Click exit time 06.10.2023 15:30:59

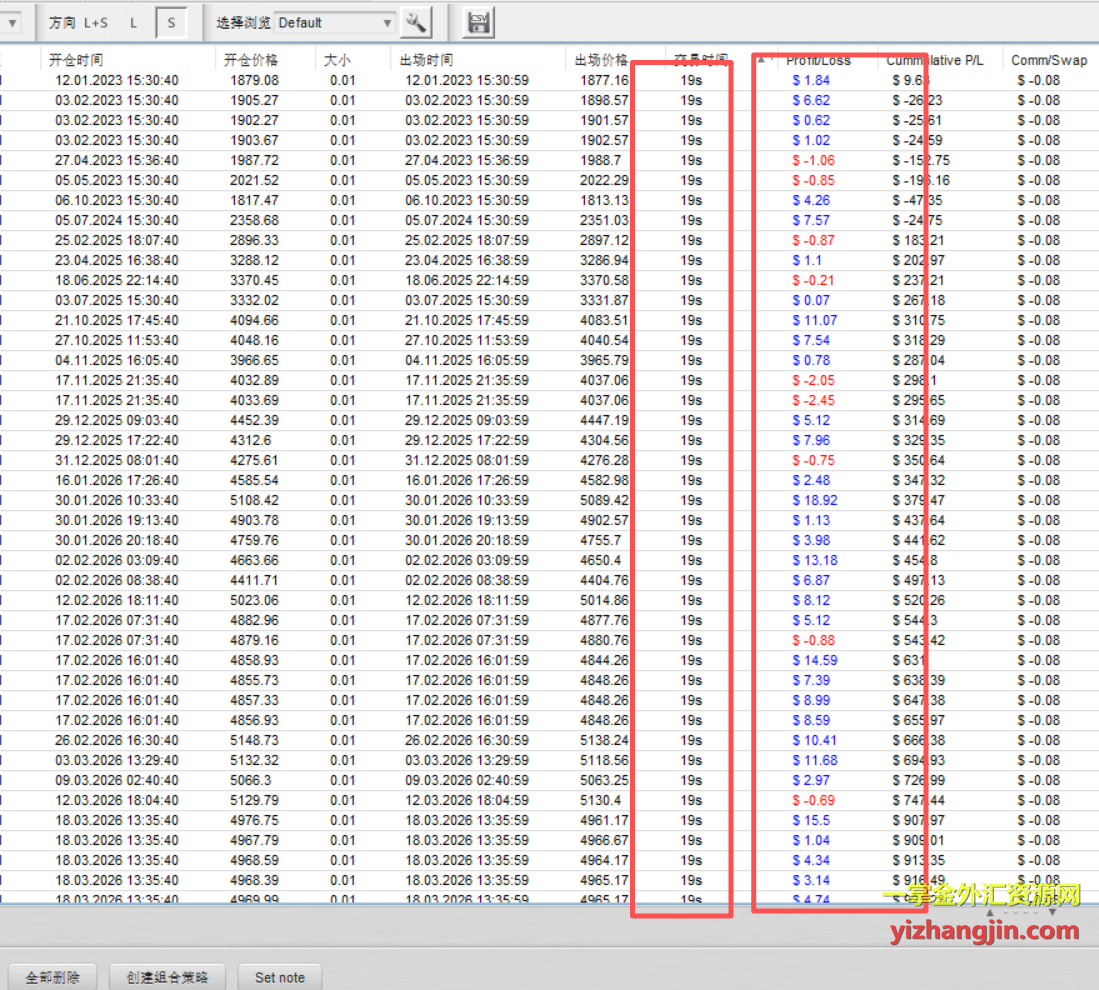(x=467, y=201)
